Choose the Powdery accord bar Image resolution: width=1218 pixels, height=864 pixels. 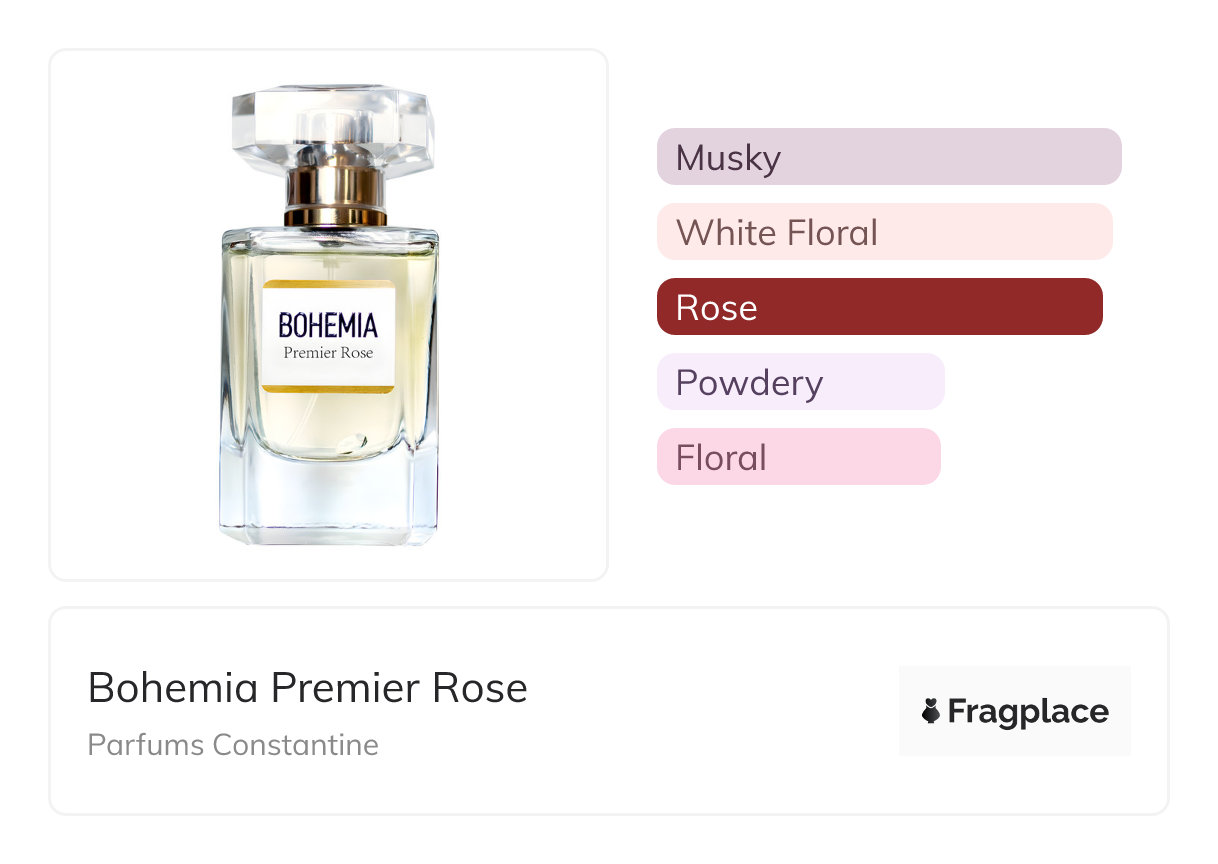pos(800,382)
